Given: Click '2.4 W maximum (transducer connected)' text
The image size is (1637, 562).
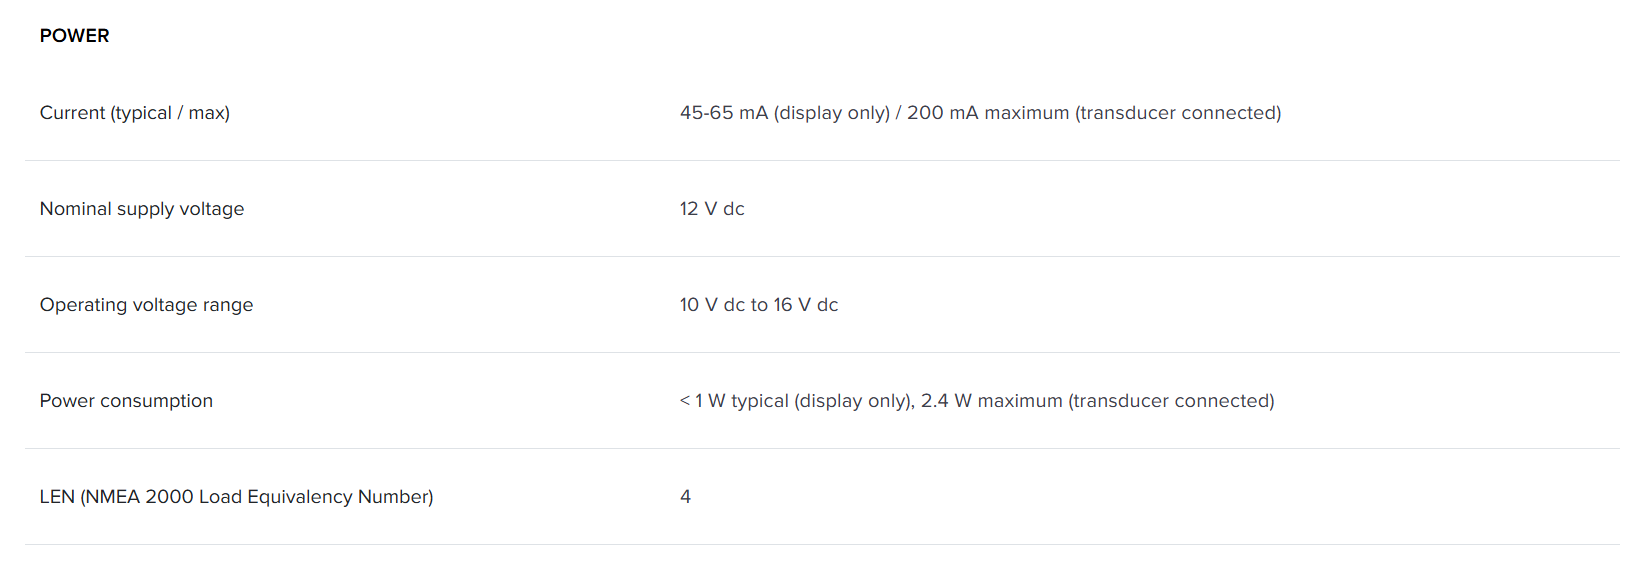Looking at the screenshot, I should tap(1097, 401).
